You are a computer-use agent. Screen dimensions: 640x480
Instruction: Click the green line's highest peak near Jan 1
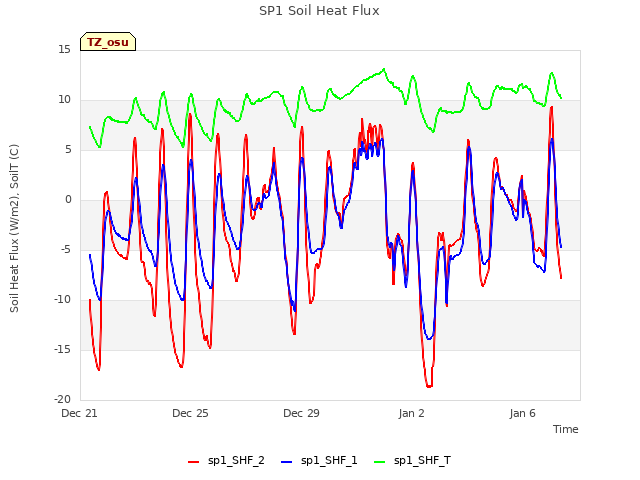[384, 69]
